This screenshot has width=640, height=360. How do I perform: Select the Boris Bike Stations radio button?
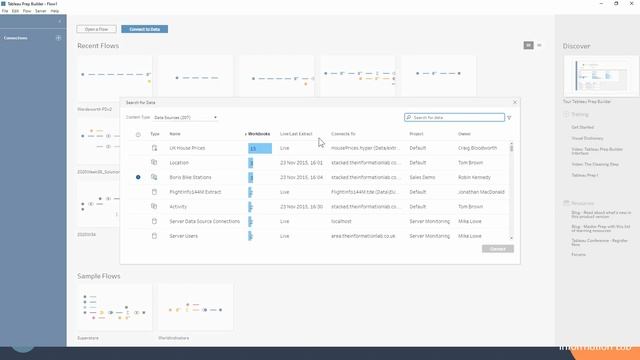pos(138,177)
